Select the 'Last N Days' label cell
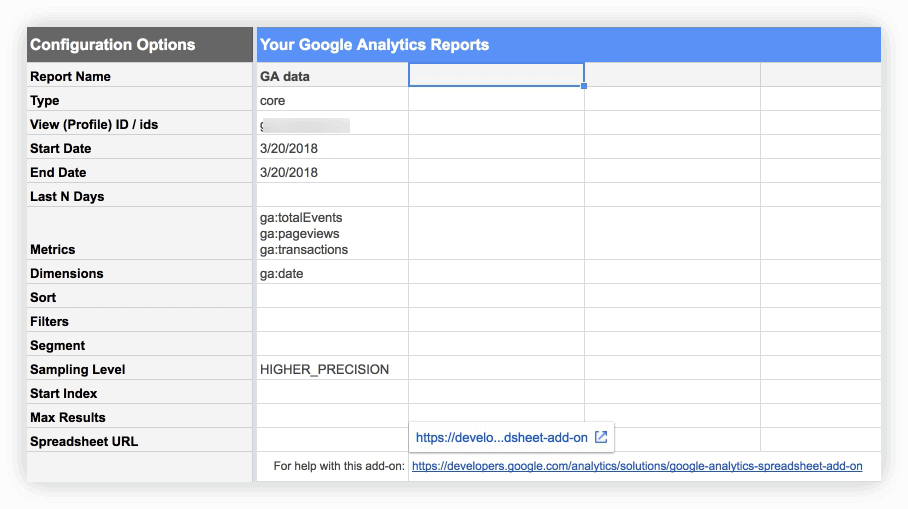Screen dimensions: 908x509 pyautogui.click(x=140, y=196)
